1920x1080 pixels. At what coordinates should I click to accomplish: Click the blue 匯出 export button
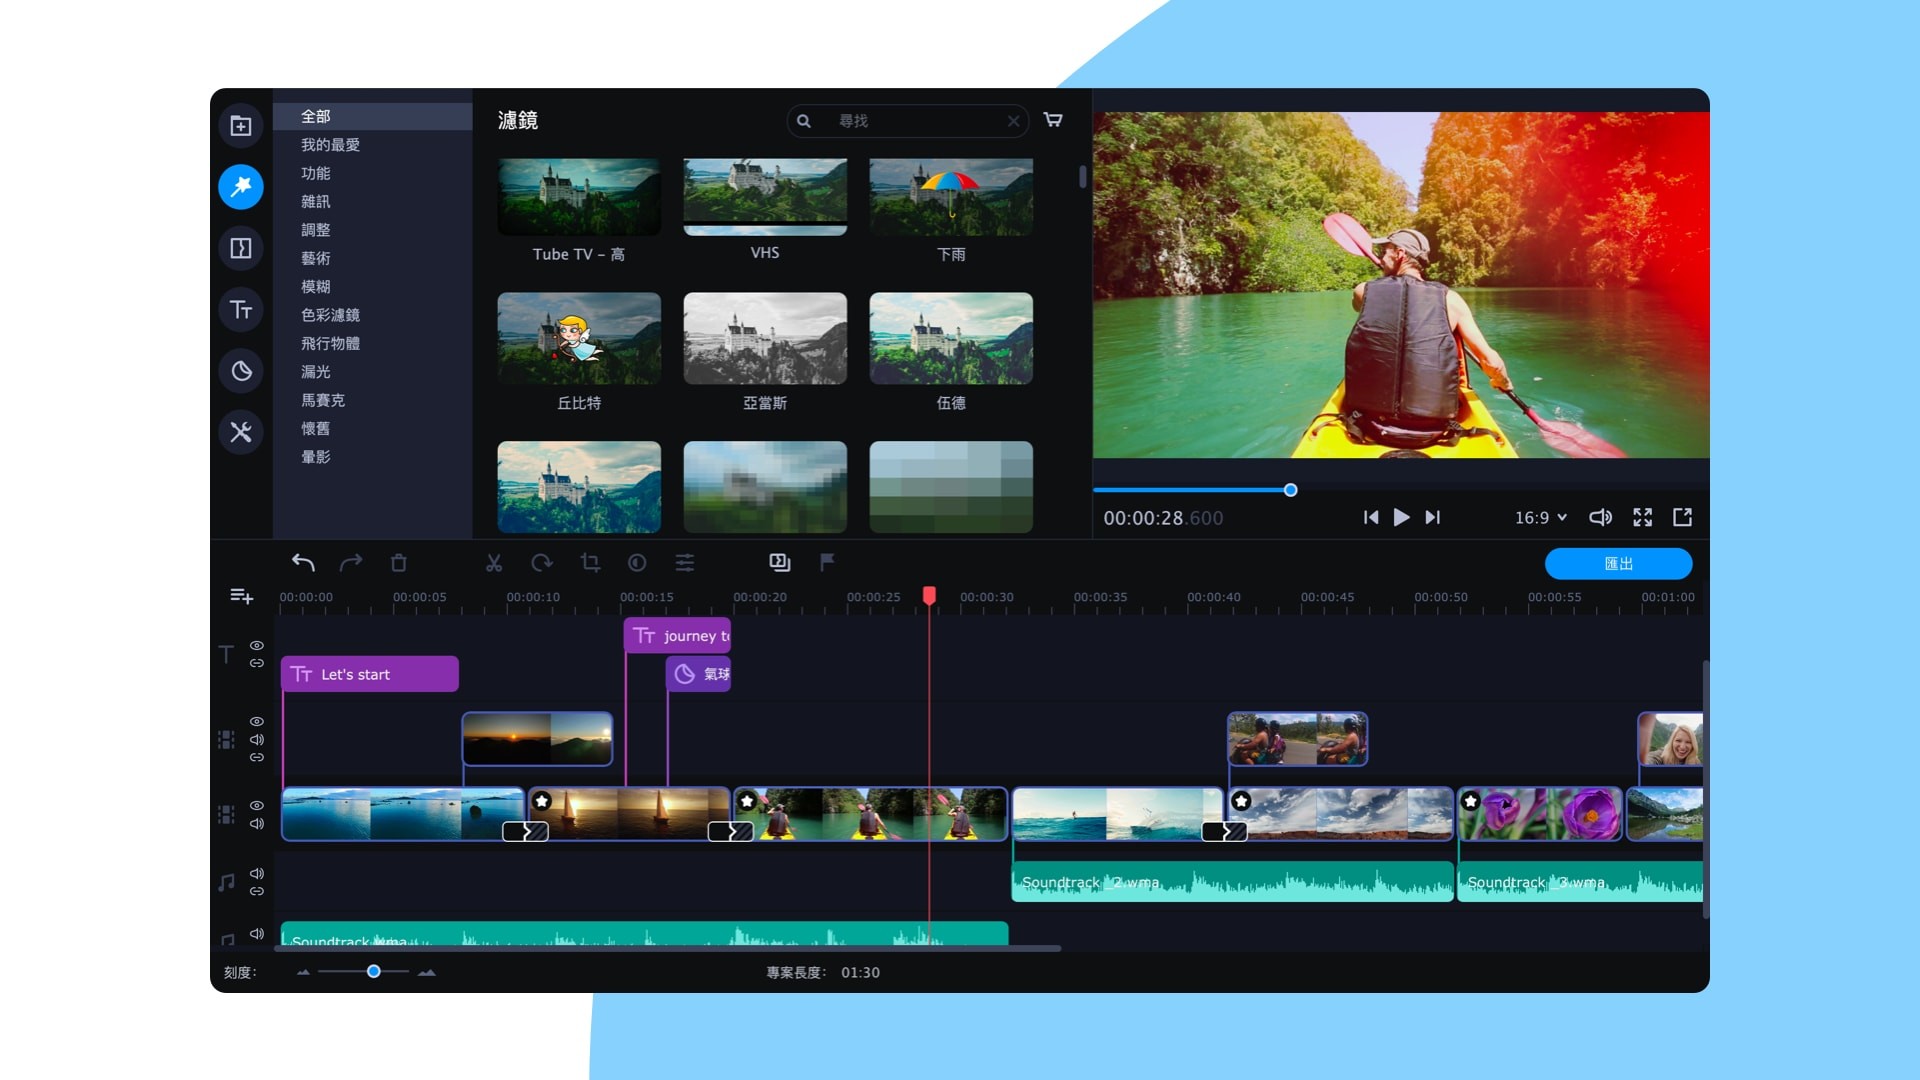point(1618,564)
